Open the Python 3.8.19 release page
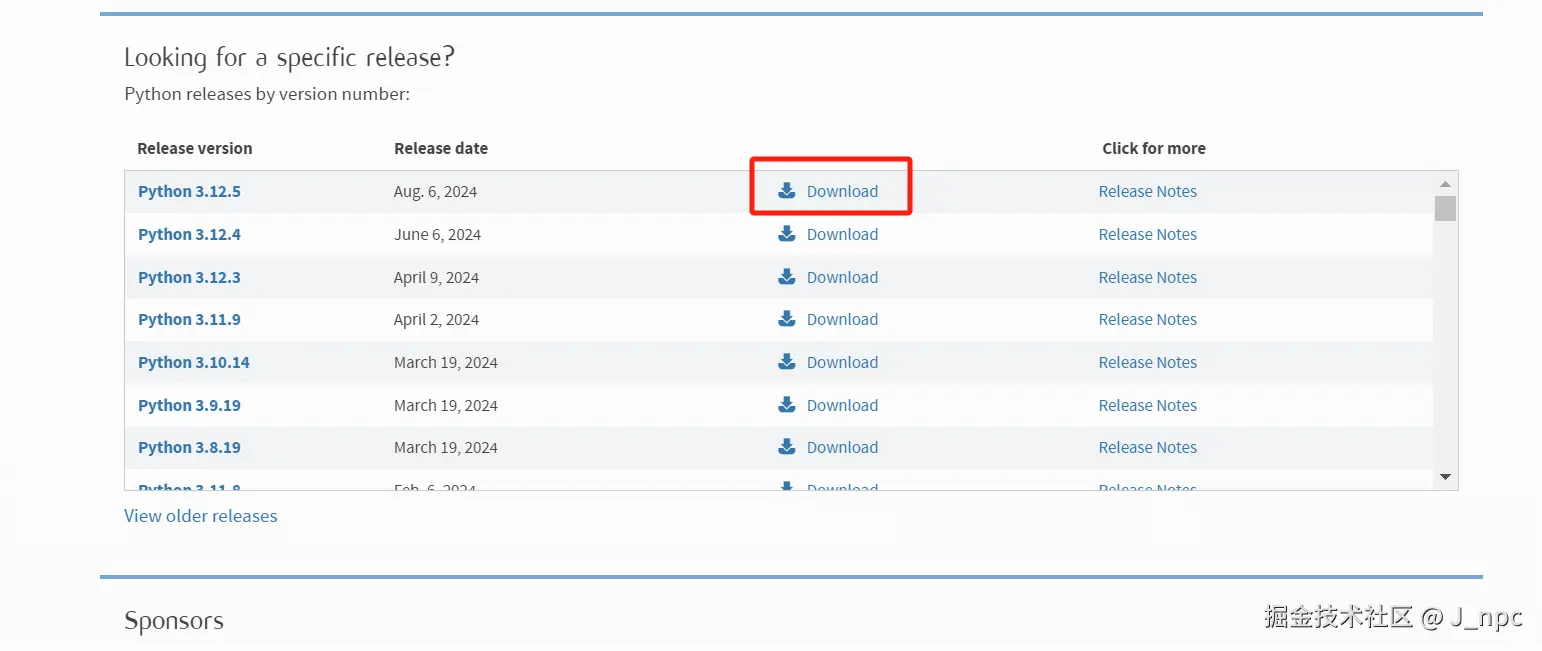This screenshot has width=1542, height=651. pyautogui.click(x=189, y=447)
